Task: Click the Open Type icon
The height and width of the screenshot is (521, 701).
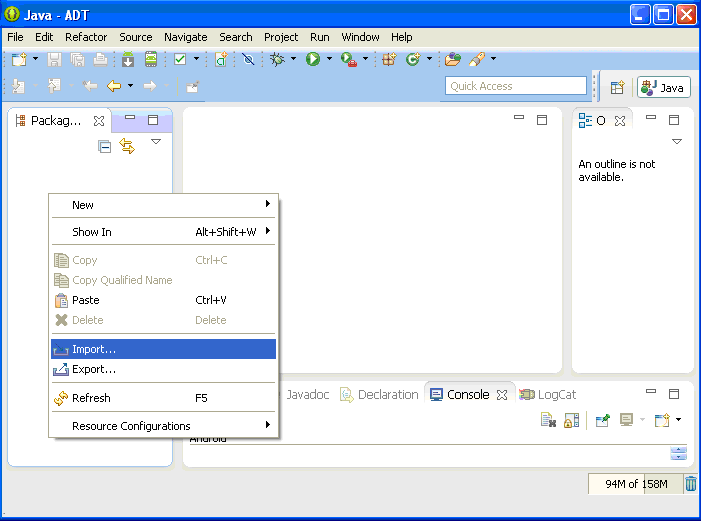Action: click(x=453, y=59)
